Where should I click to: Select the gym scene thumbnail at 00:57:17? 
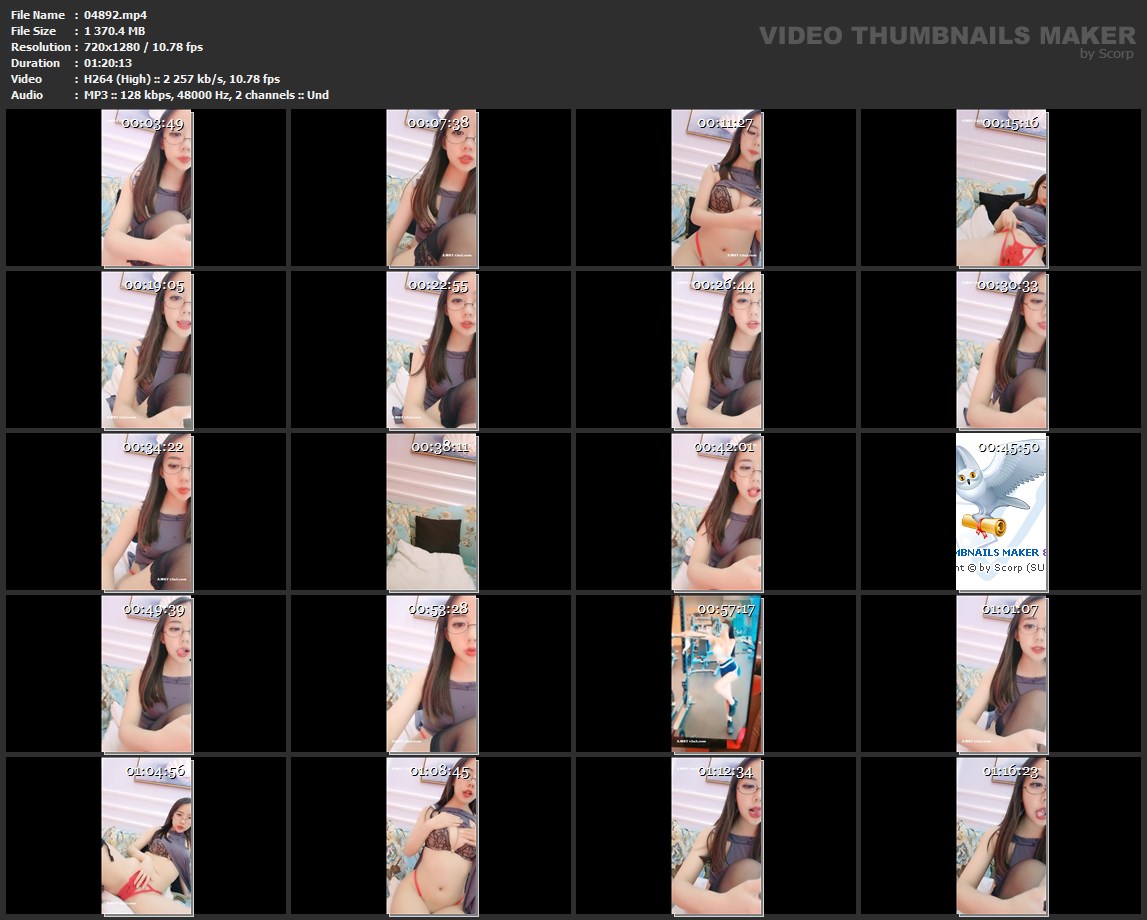click(x=716, y=675)
